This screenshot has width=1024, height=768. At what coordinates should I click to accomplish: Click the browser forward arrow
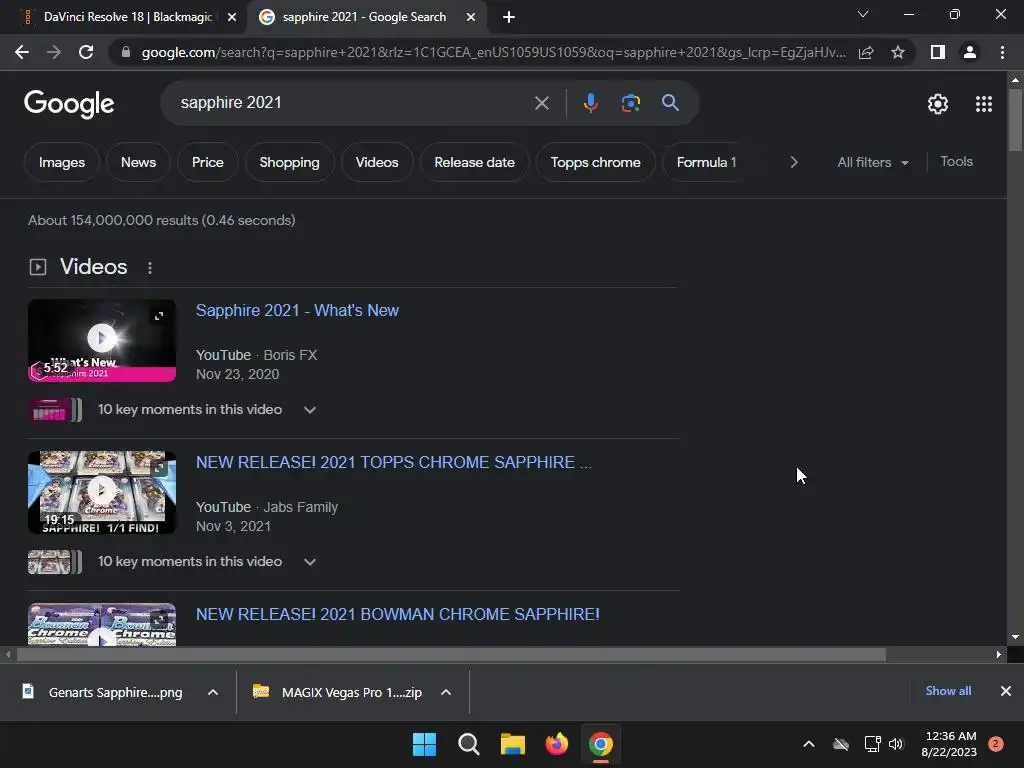click(x=54, y=52)
